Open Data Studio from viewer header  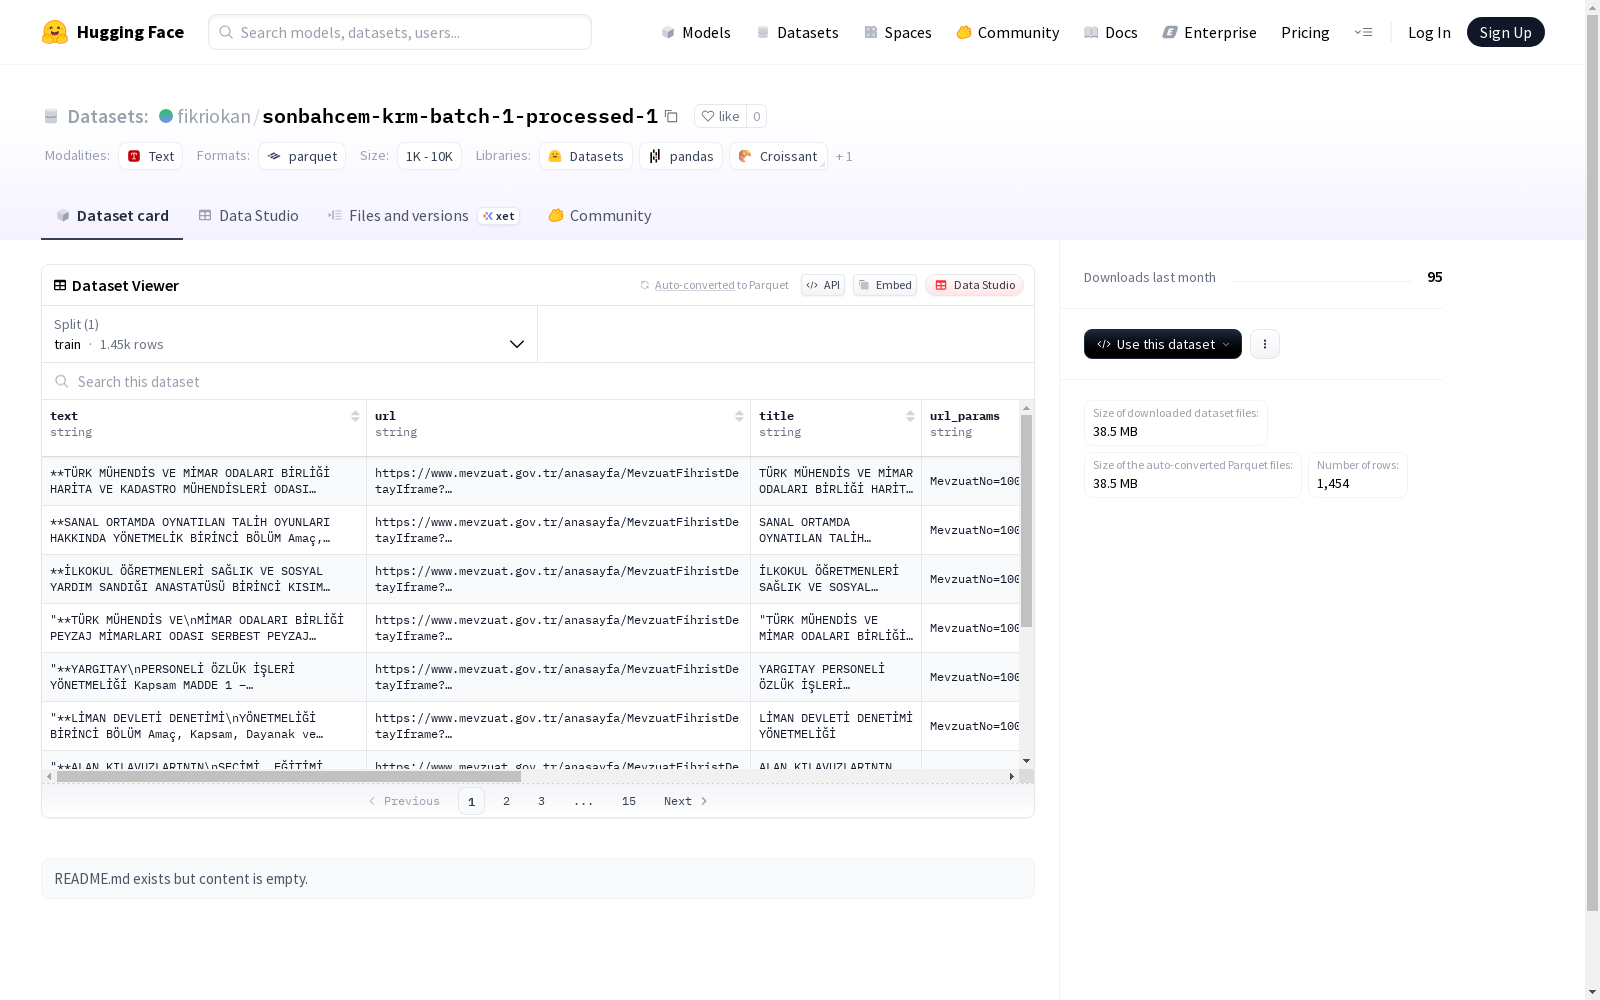pyautogui.click(x=974, y=285)
